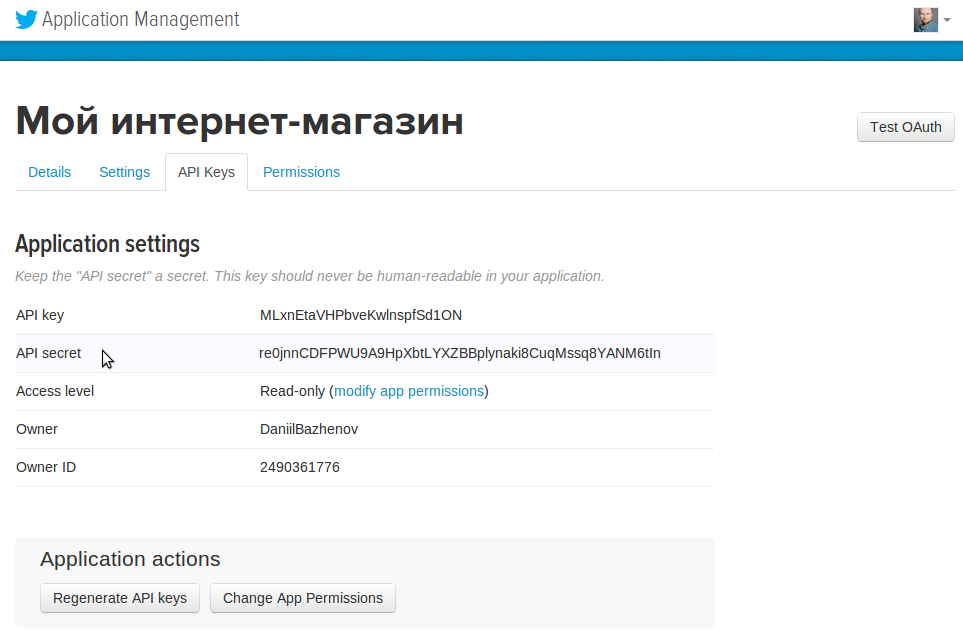Click the owner name DaniilBazhenov
The height and width of the screenshot is (633, 963).
[x=309, y=429]
